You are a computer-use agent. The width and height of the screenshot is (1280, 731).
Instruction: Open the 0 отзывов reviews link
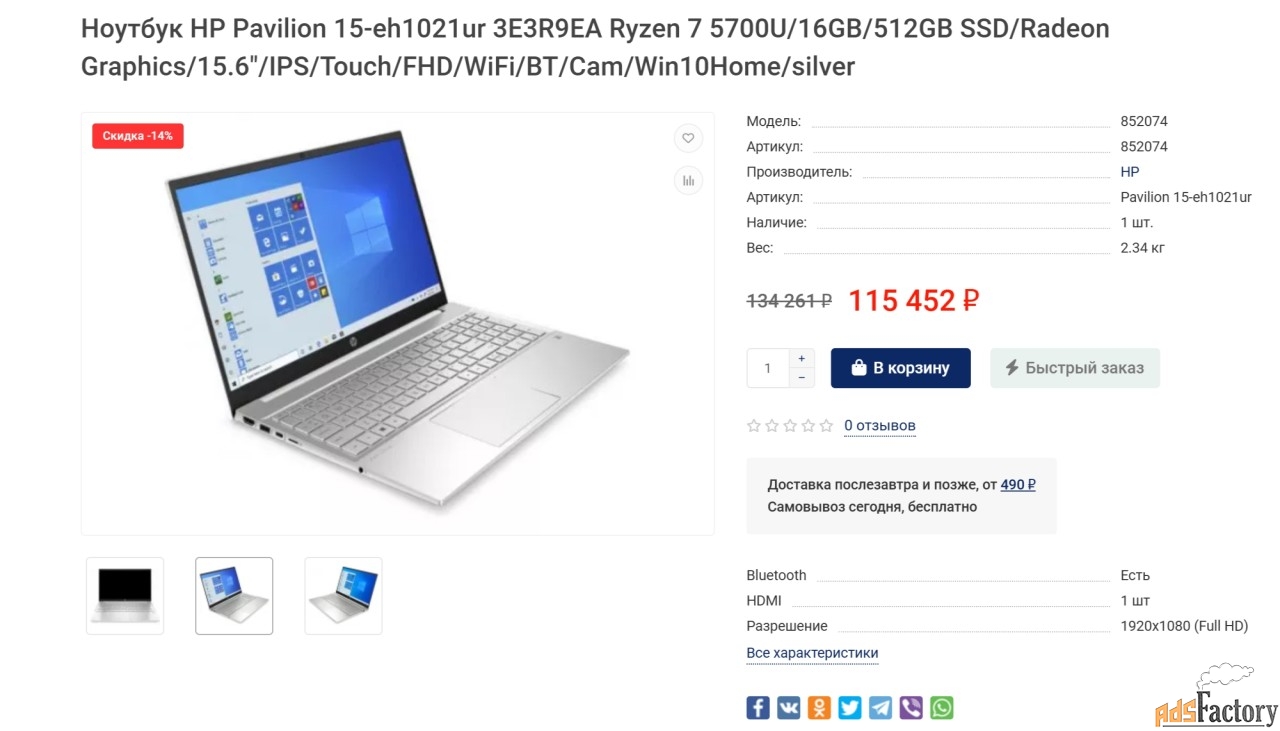tap(880, 426)
